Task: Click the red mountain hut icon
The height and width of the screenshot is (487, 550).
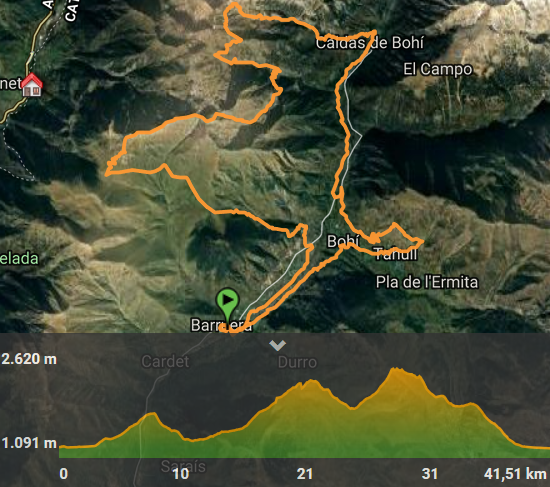Action: pos(32,85)
